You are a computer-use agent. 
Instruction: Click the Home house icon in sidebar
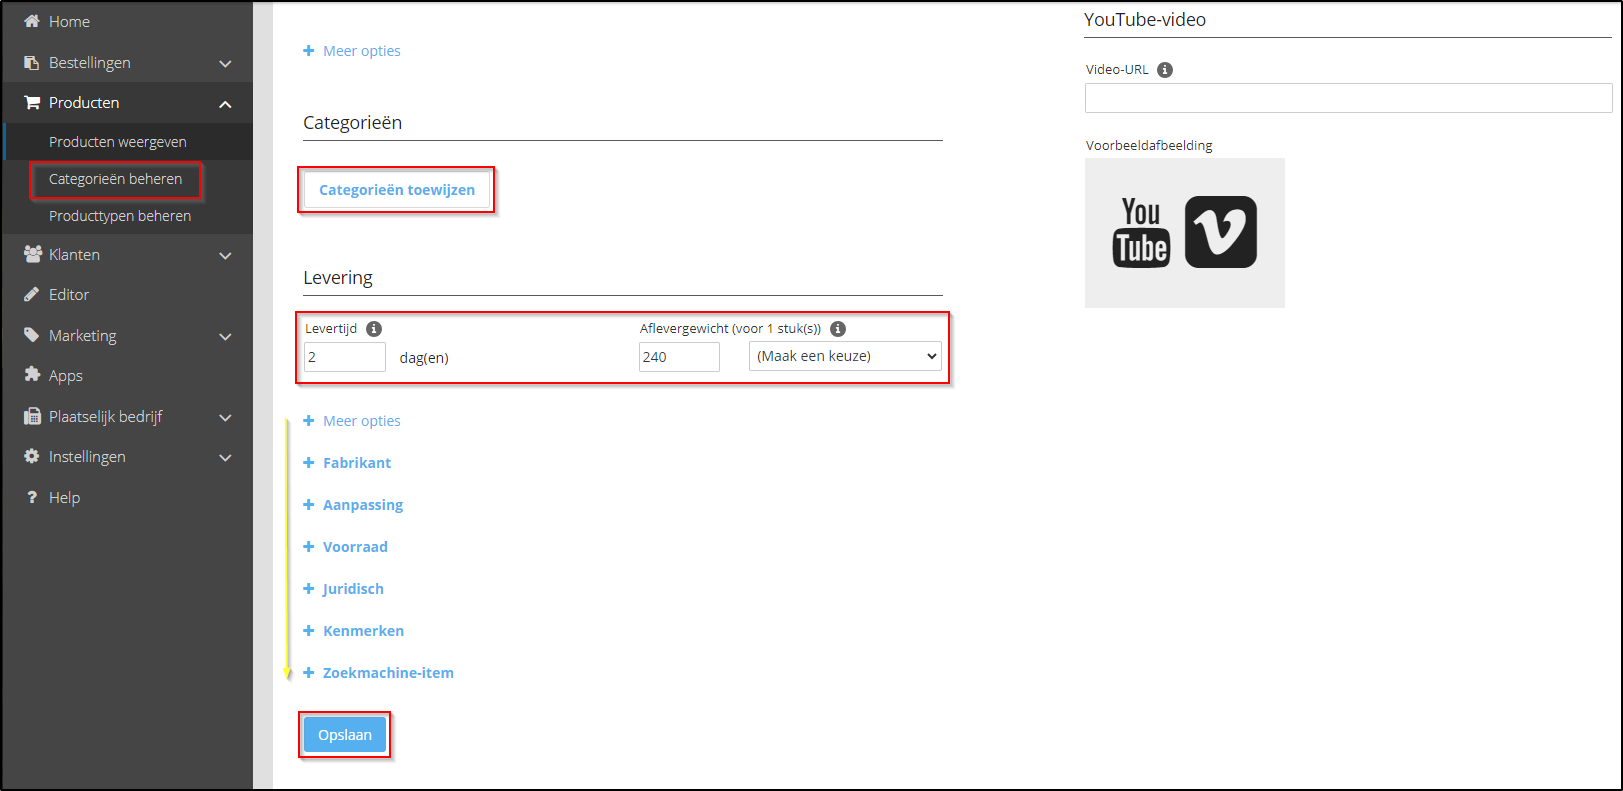pyautogui.click(x=32, y=21)
